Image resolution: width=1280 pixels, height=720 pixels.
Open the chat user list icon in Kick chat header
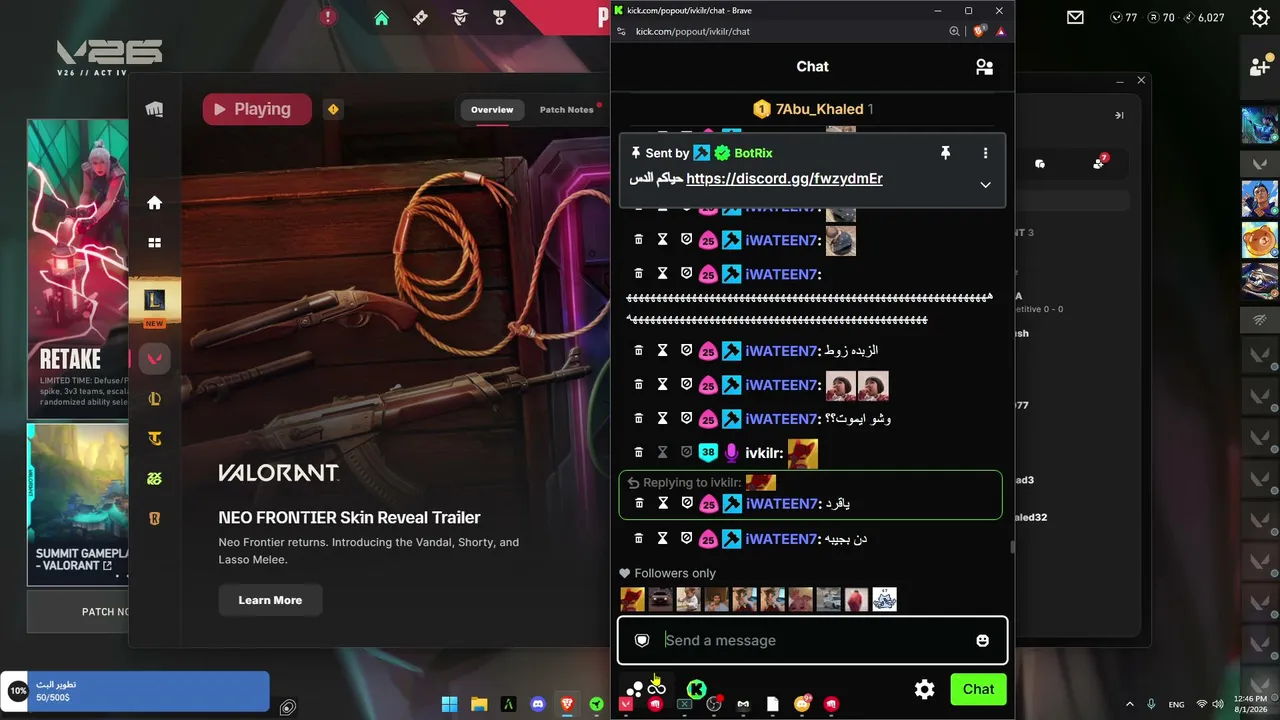tap(984, 67)
